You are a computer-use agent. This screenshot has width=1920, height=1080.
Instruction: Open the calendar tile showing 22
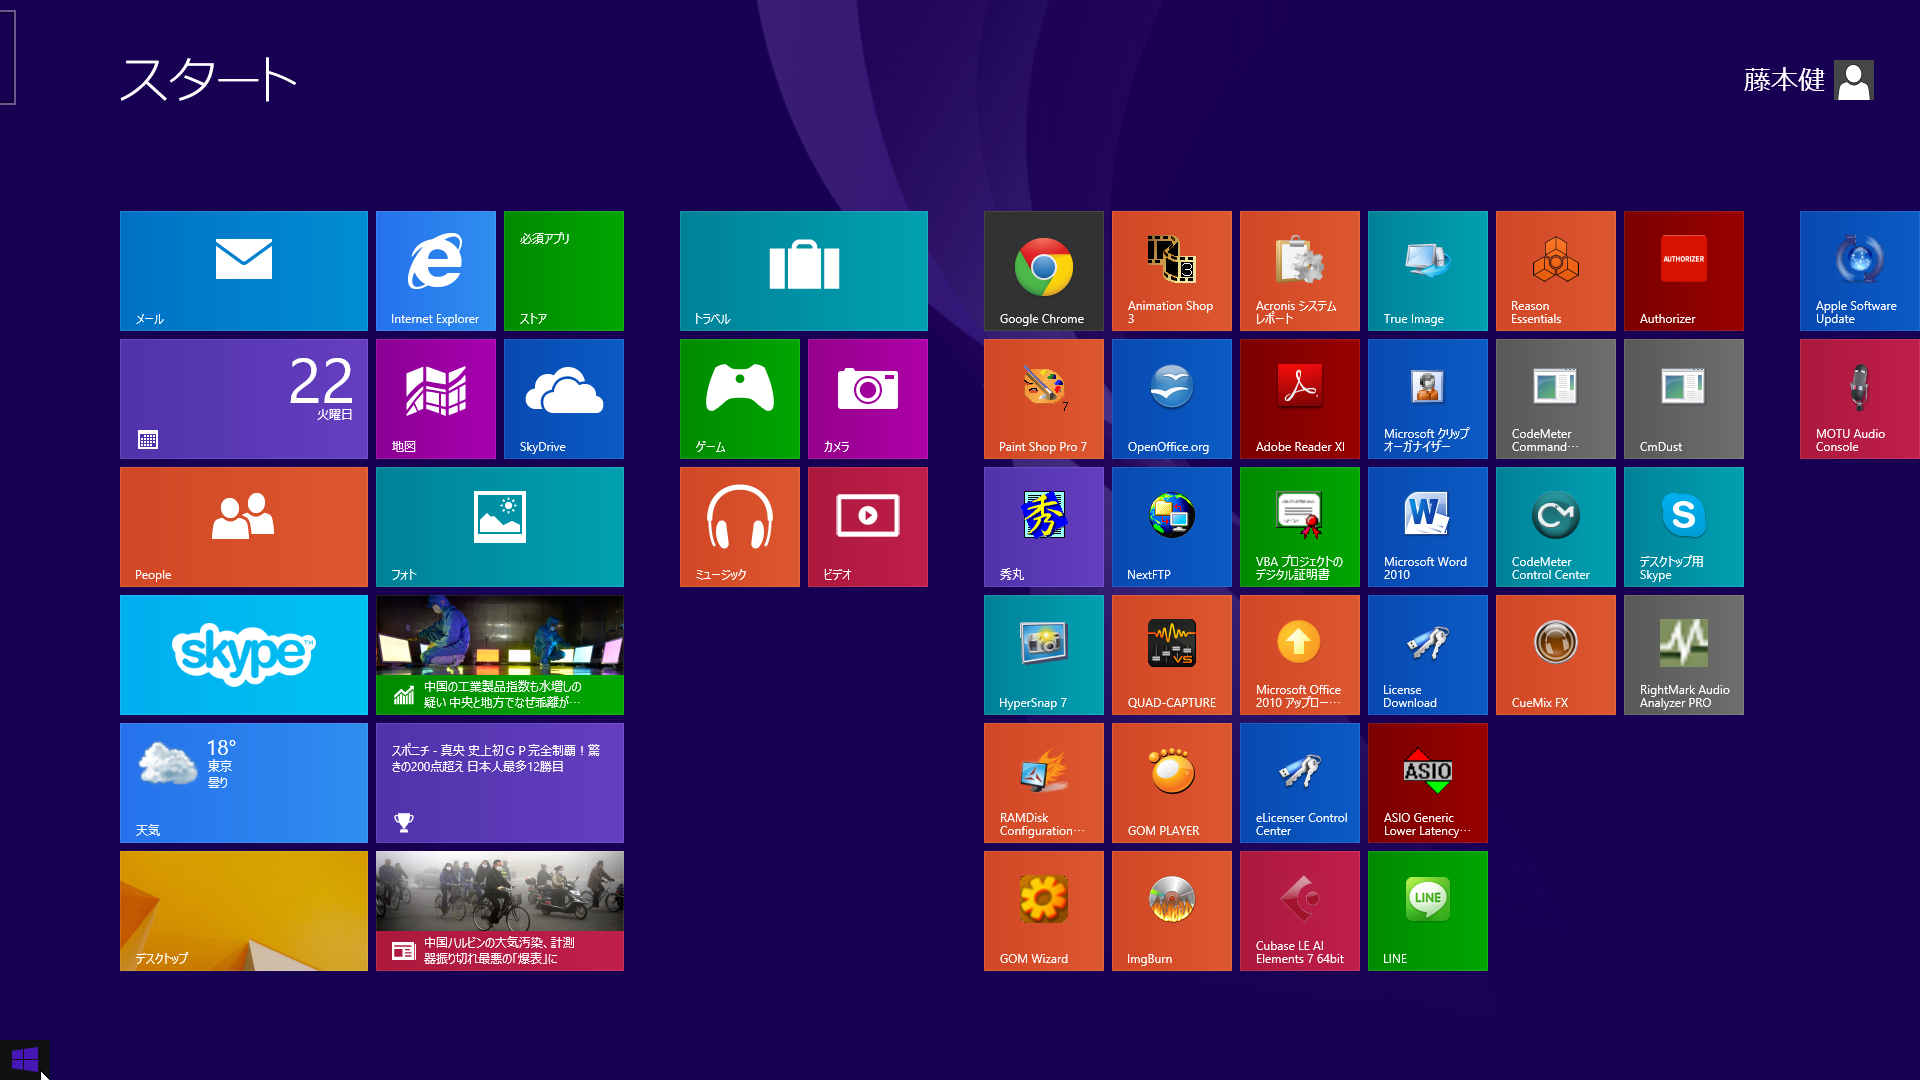coord(244,399)
